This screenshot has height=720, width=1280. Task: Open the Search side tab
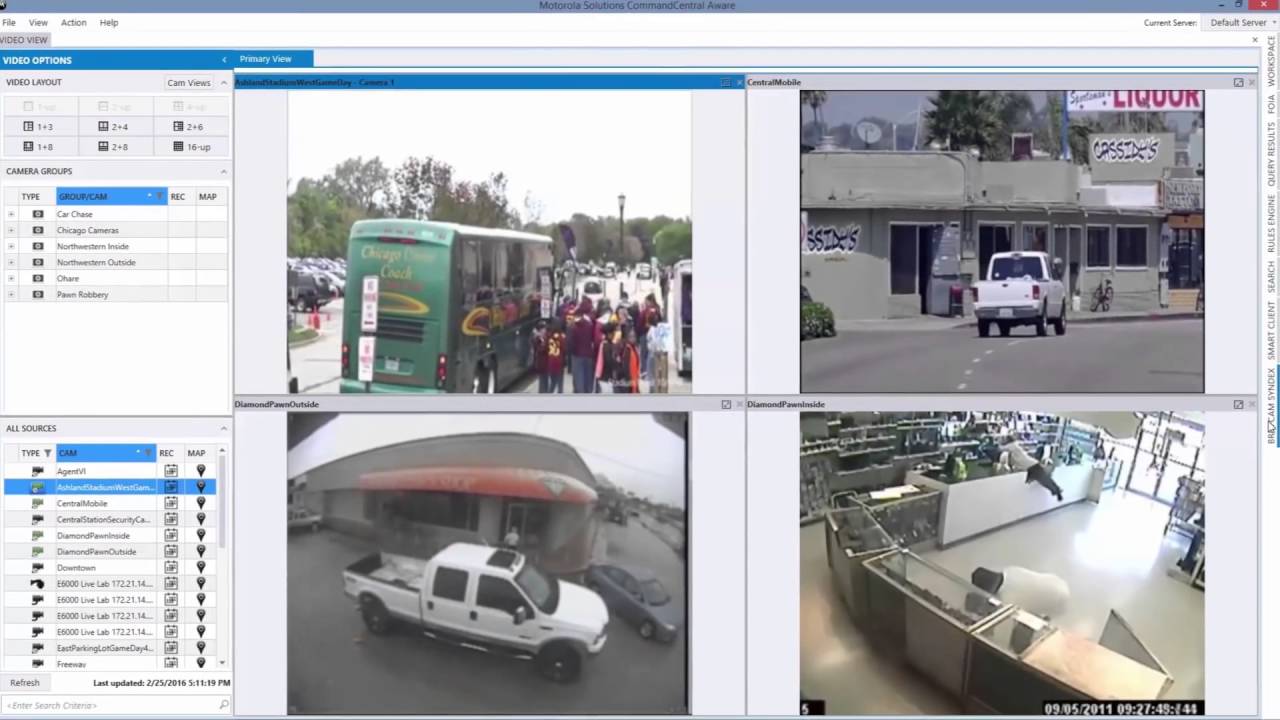click(x=1272, y=277)
